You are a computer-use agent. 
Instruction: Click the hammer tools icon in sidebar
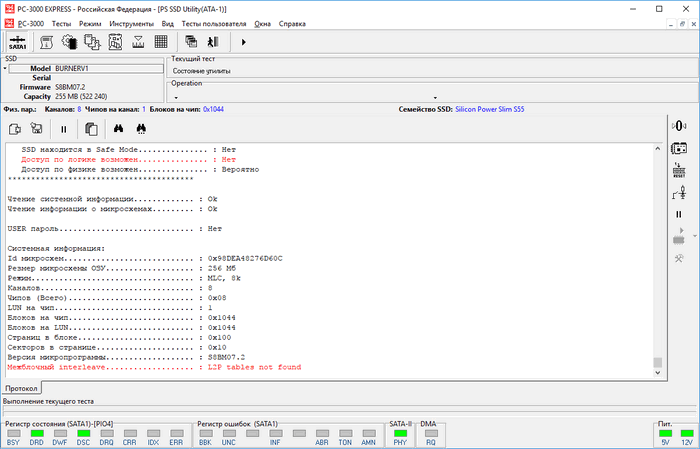(678, 258)
